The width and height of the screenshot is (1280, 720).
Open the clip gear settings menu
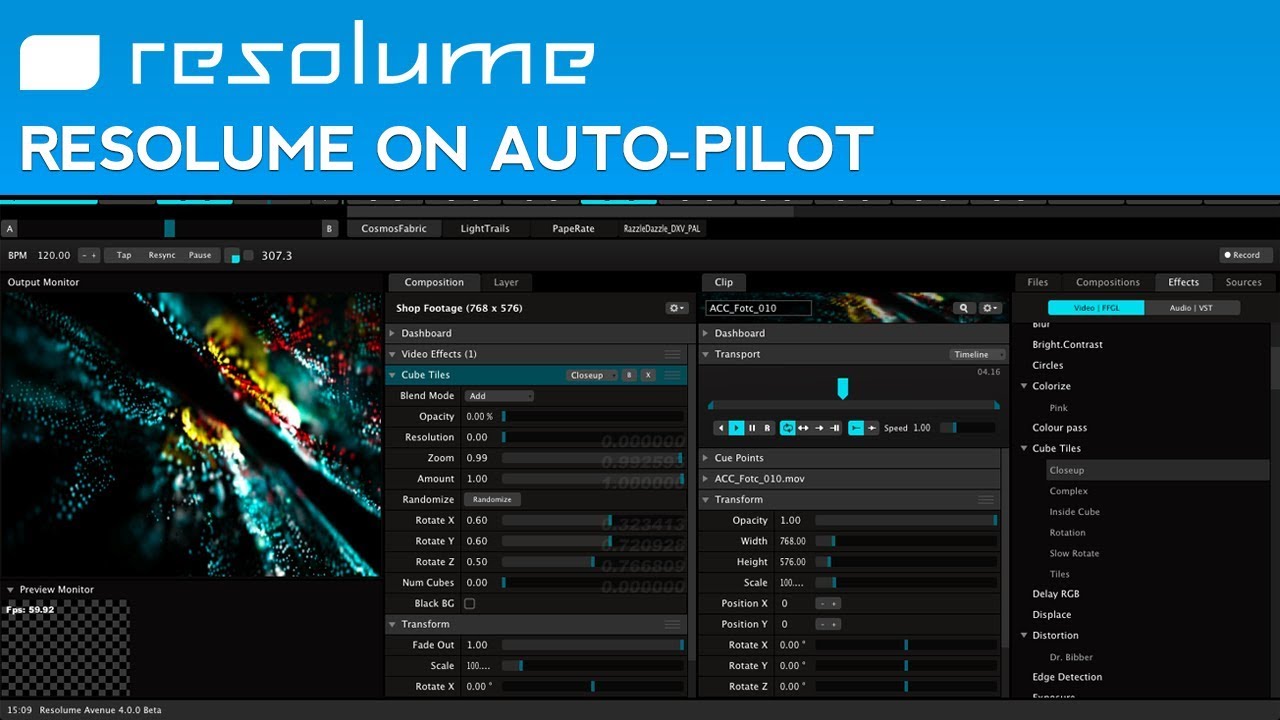tap(991, 308)
